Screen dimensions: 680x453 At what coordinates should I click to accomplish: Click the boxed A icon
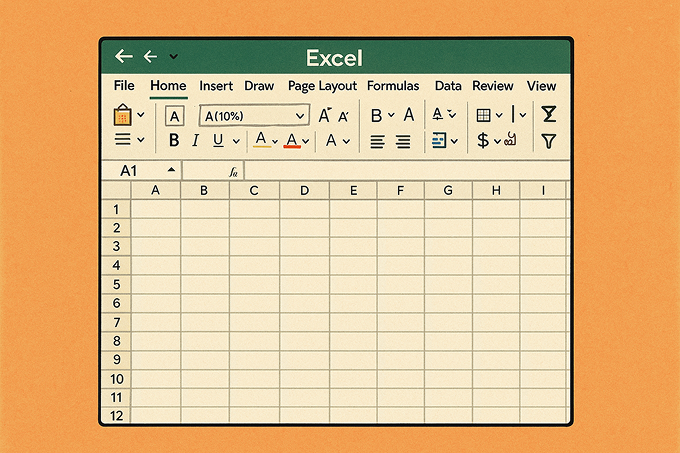click(x=174, y=116)
